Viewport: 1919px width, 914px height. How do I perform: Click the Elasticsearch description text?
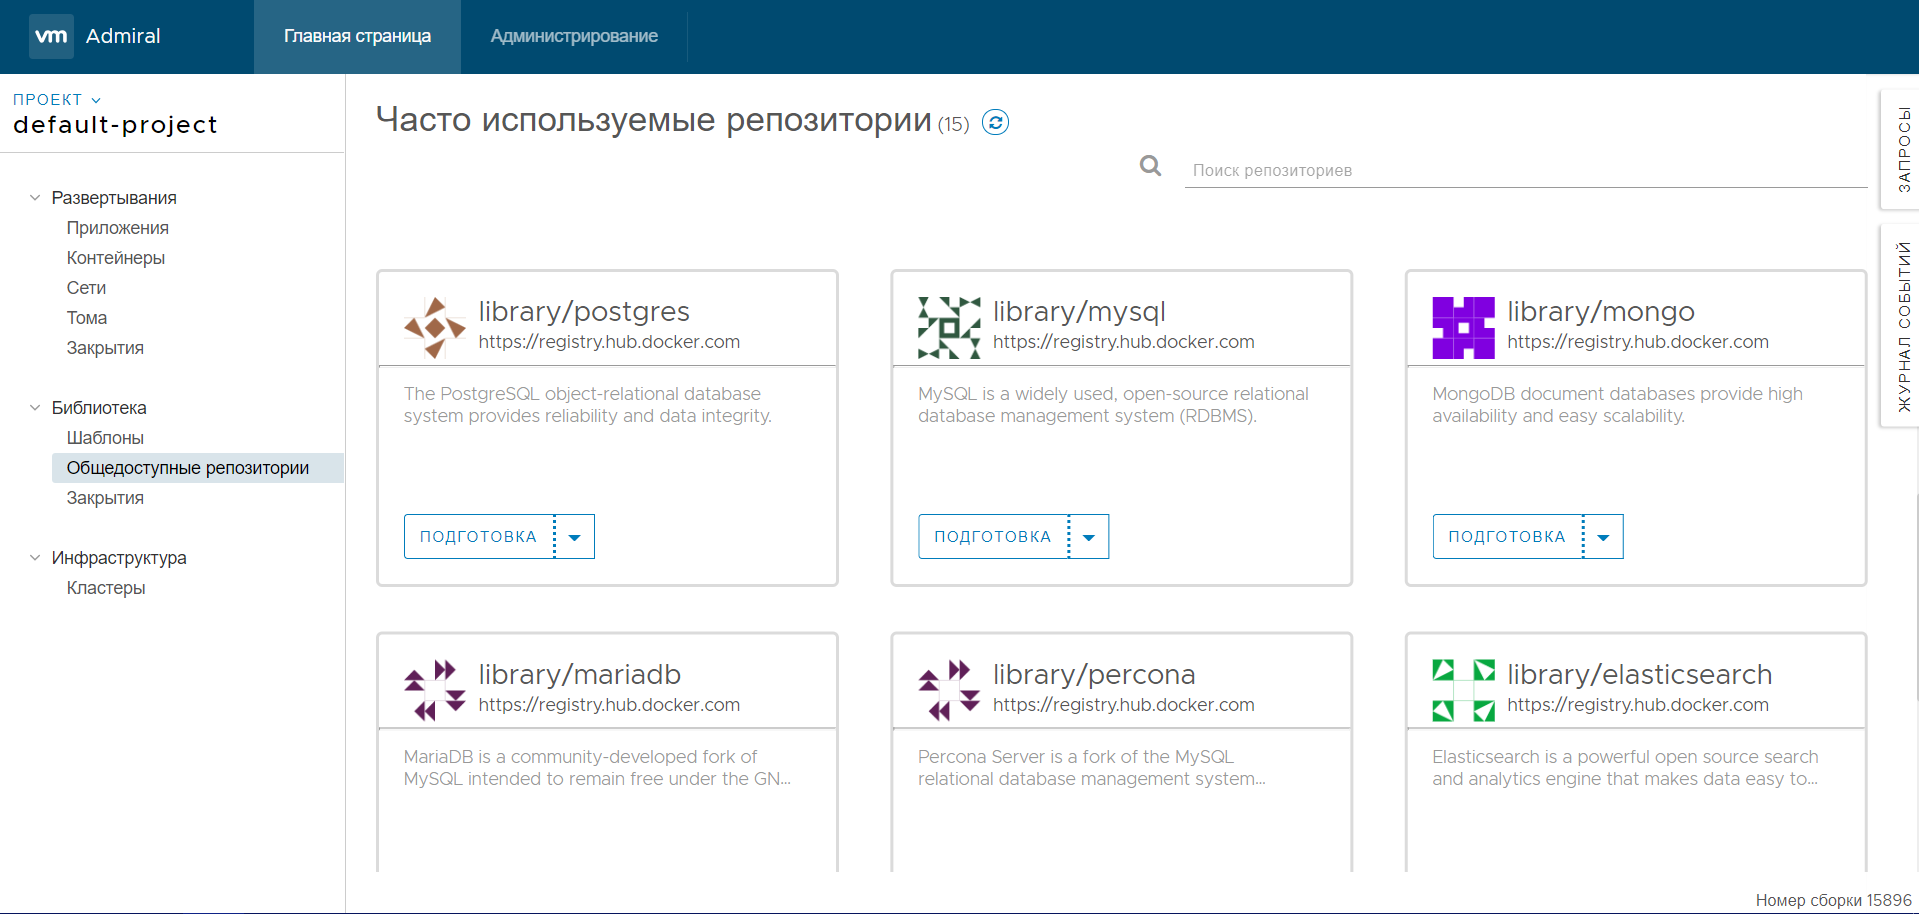tap(1625, 768)
